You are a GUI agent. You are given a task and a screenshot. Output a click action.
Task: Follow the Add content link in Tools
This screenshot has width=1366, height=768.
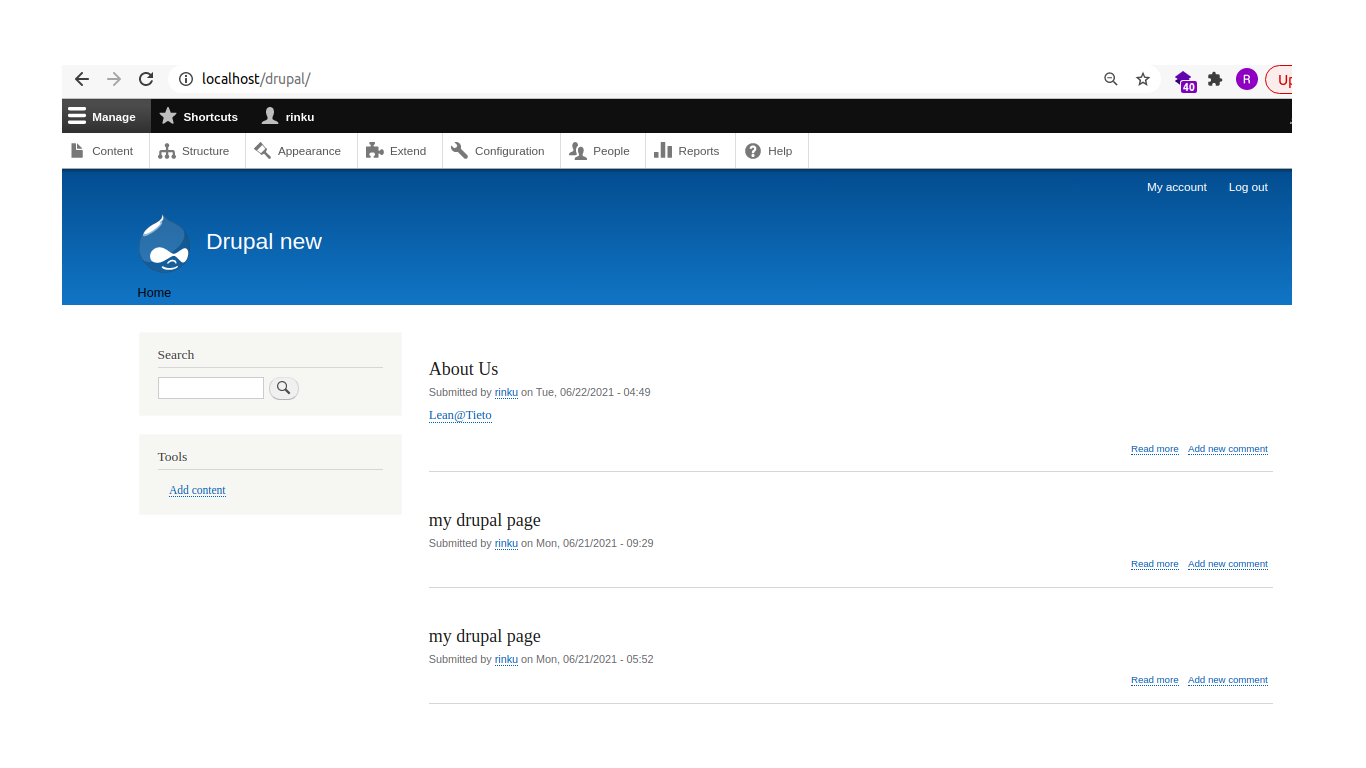[x=197, y=490]
